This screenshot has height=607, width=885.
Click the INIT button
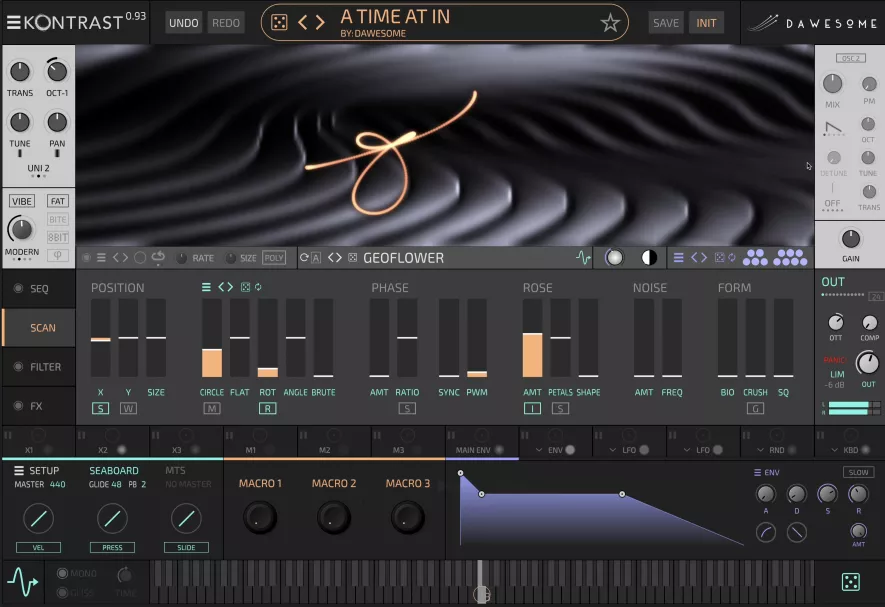point(706,22)
